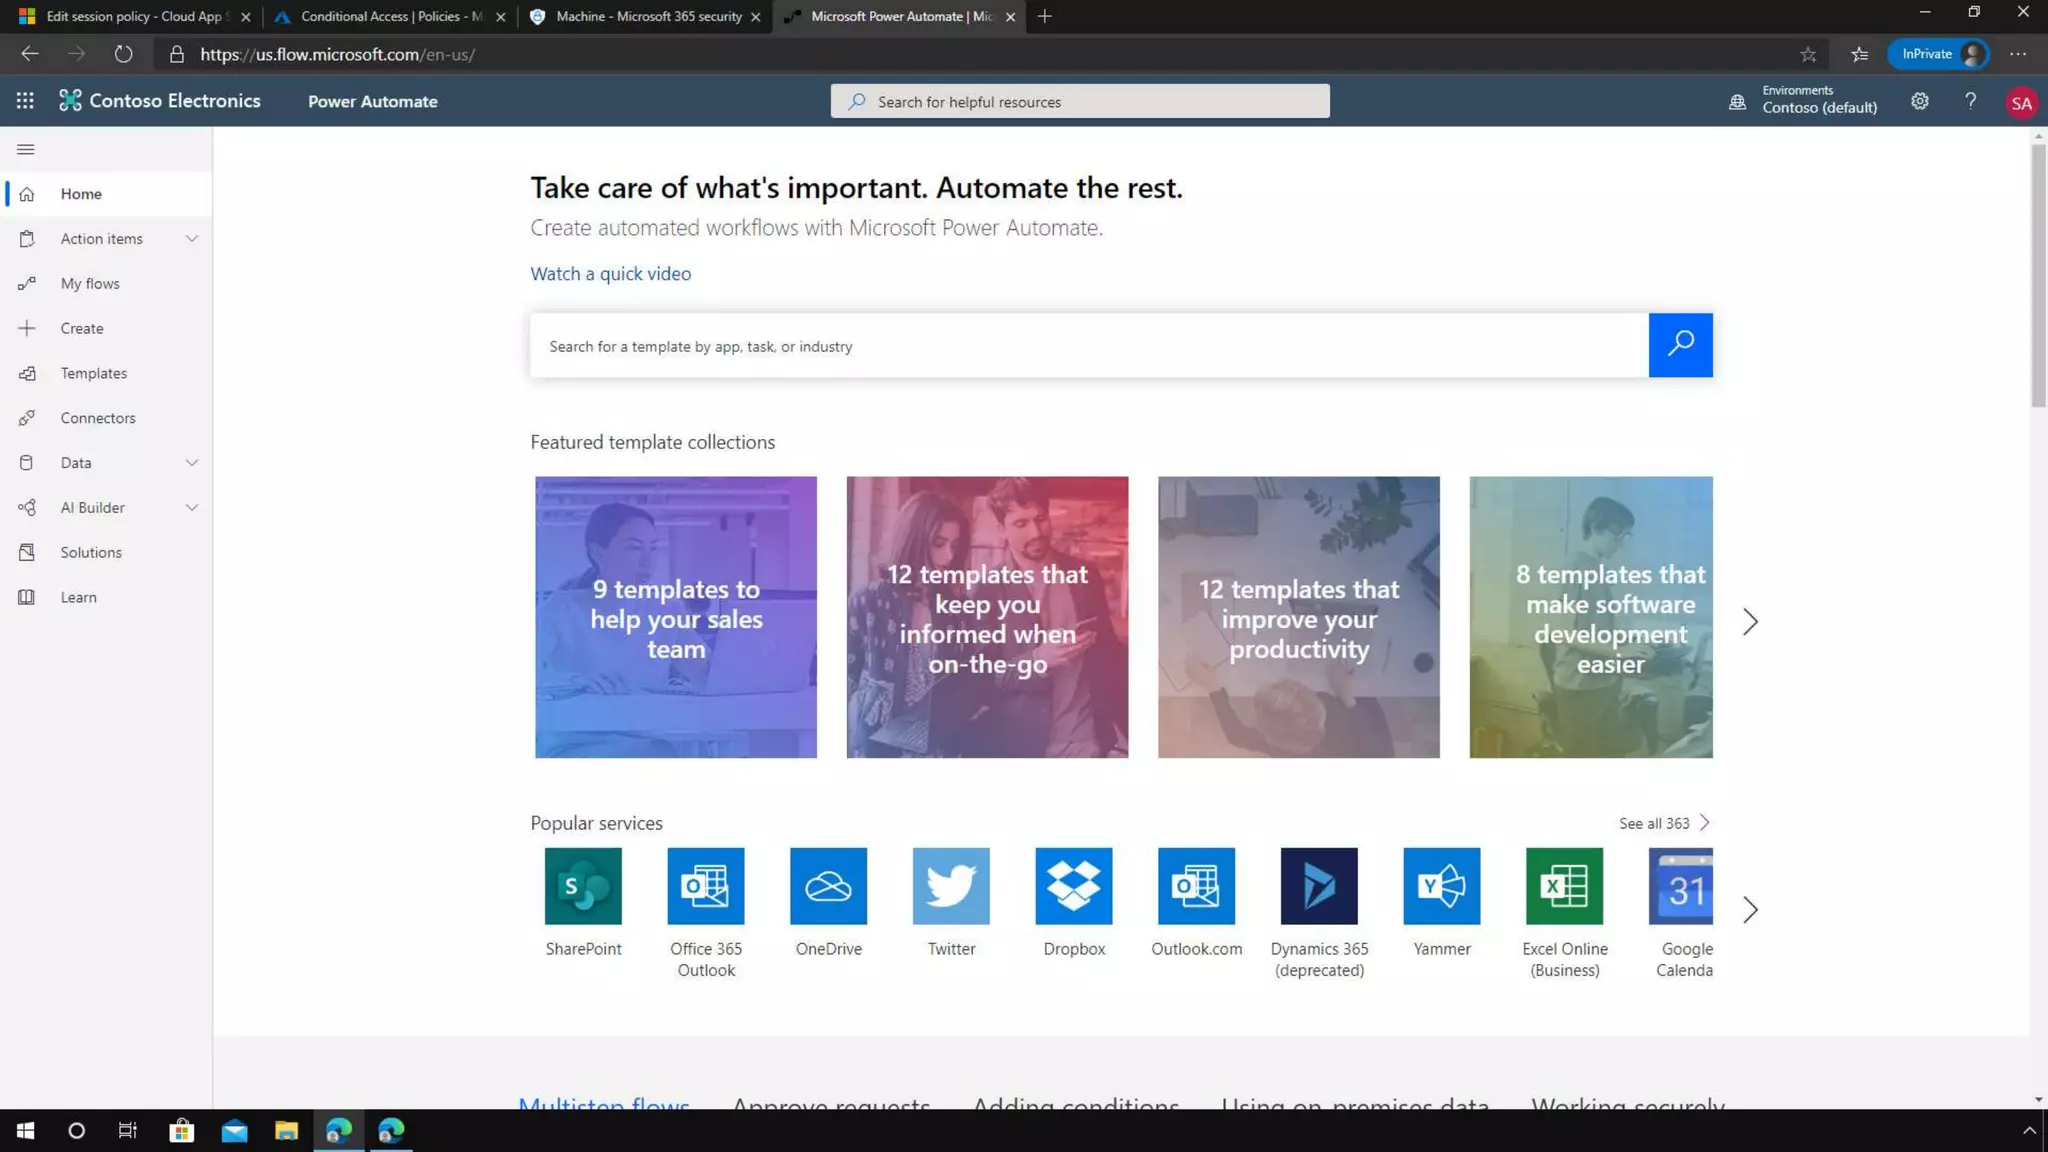Viewport: 2048px width, 1152px height.
Task: Click See all 363 services link
Action: point(1664,823)
